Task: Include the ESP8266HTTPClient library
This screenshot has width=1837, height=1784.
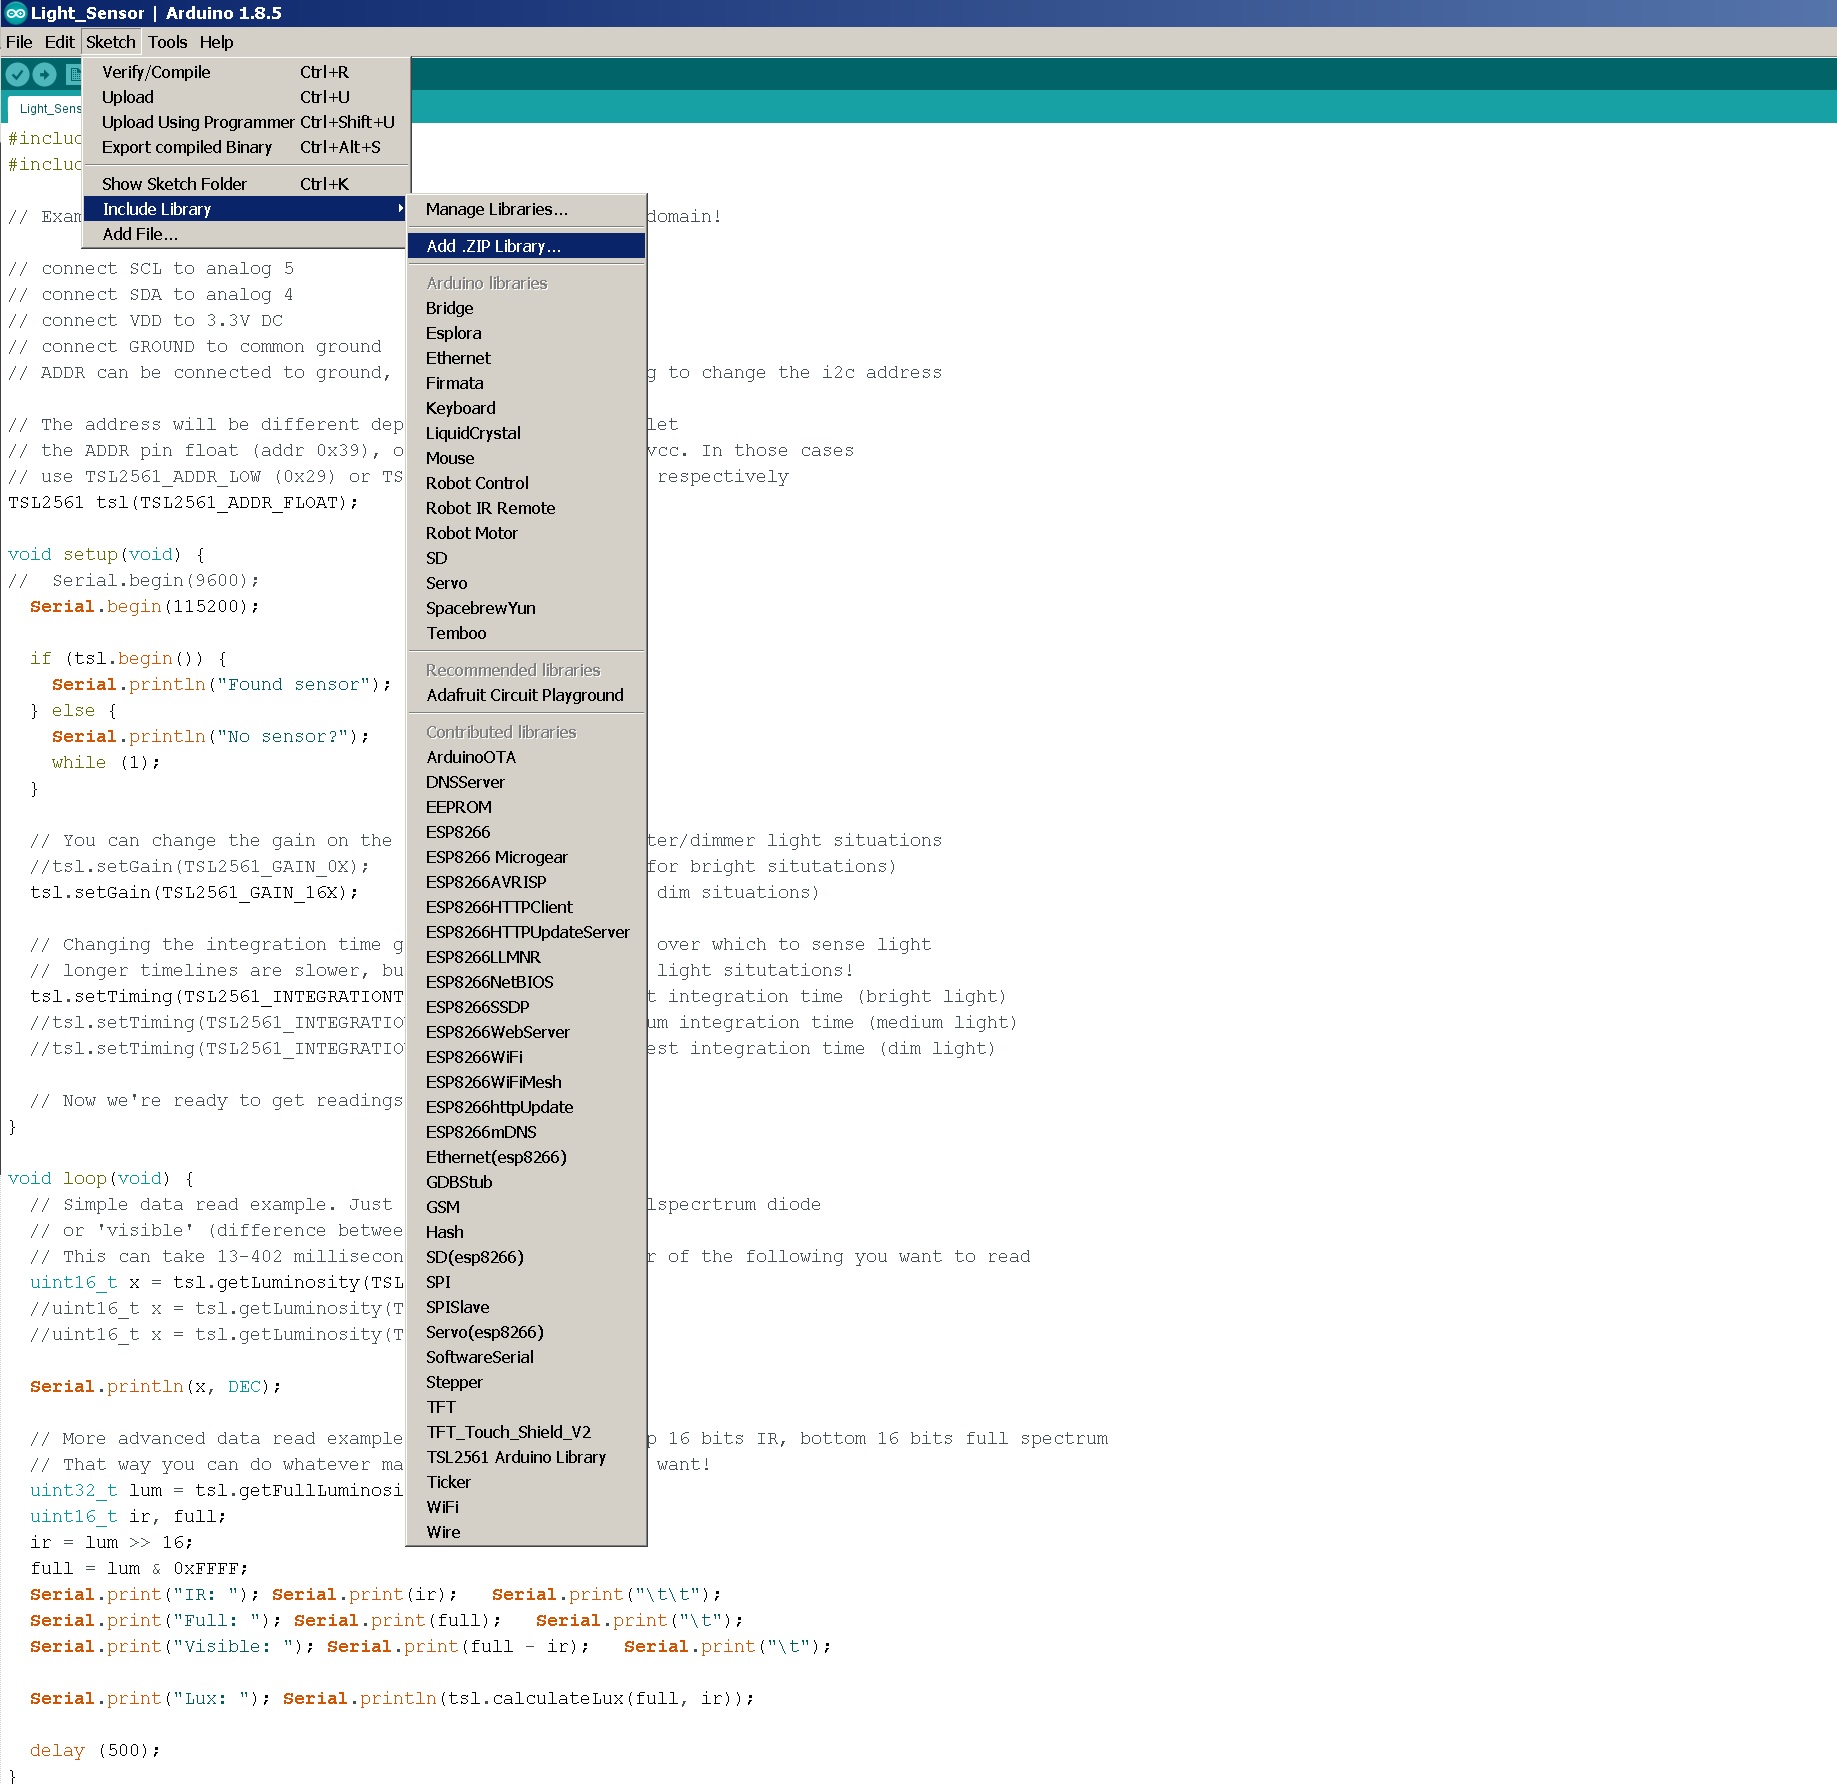Action: pyautogui.click(x=526, y=907)
